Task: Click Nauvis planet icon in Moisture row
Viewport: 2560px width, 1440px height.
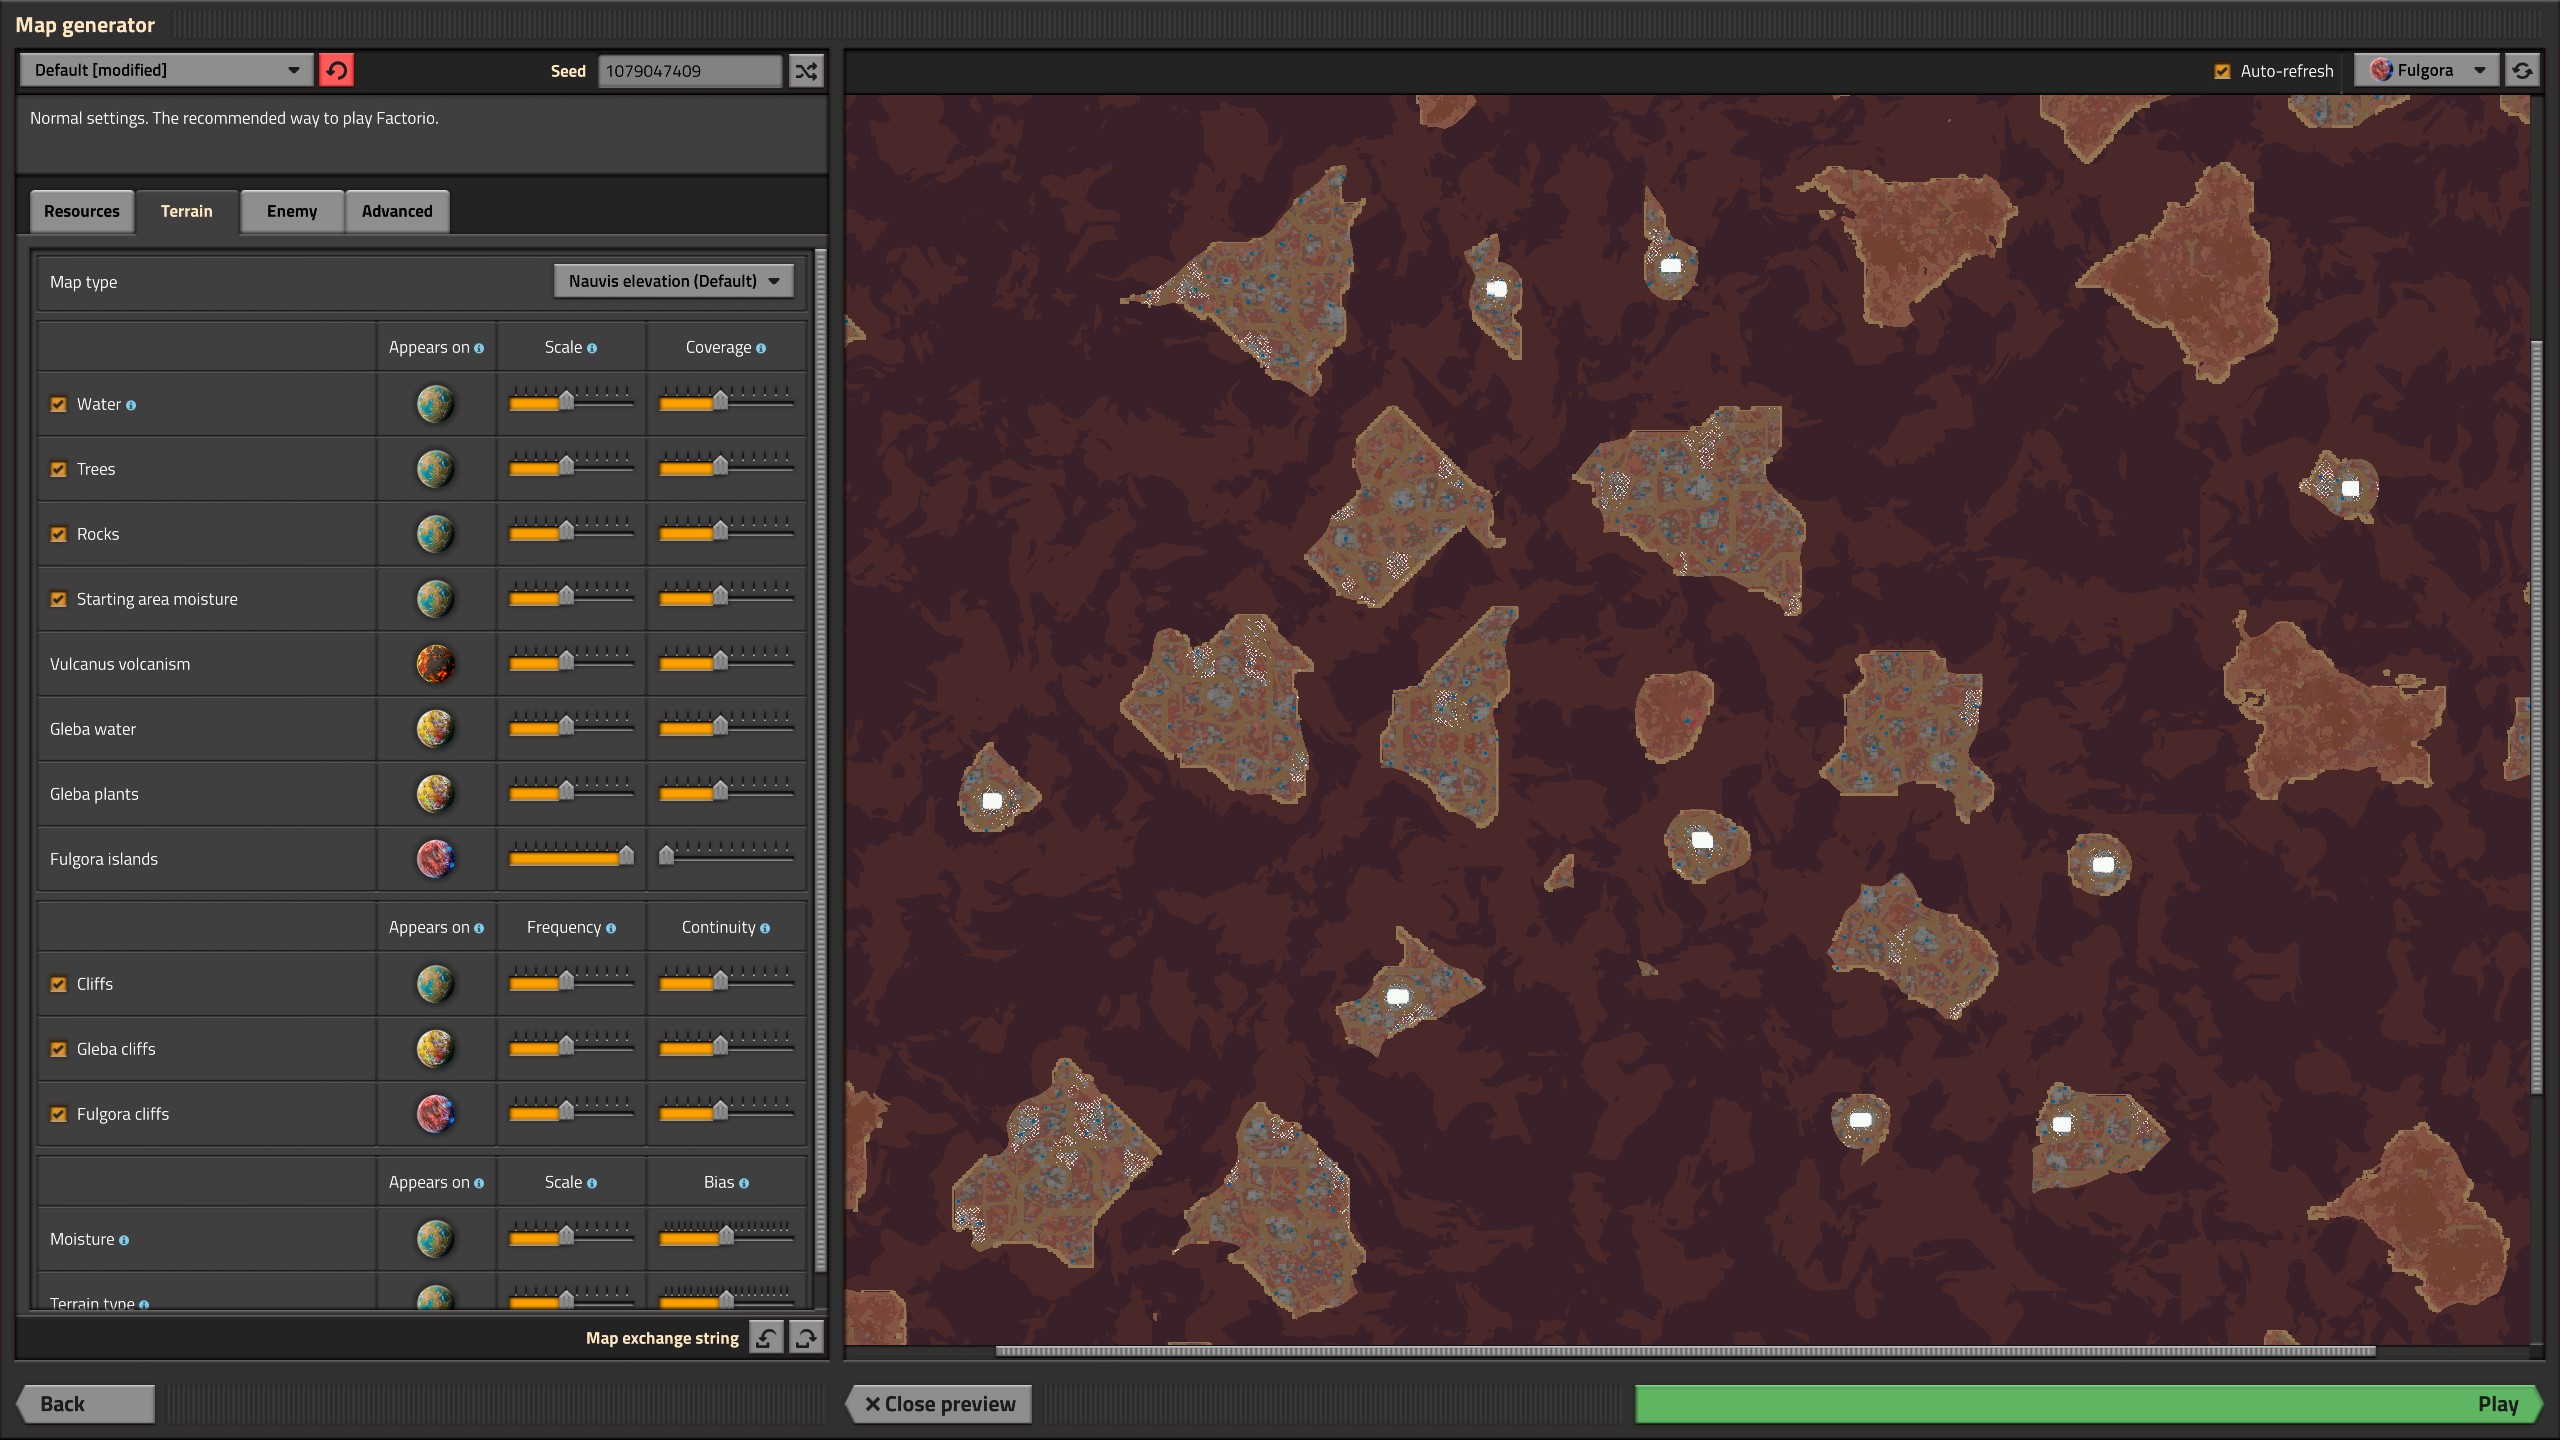Action: pyautogui.click(x=435, y=1239)
